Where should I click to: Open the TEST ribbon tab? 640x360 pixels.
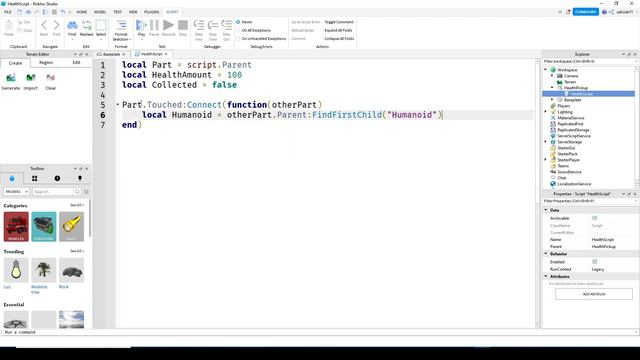[x=118, y=12]
